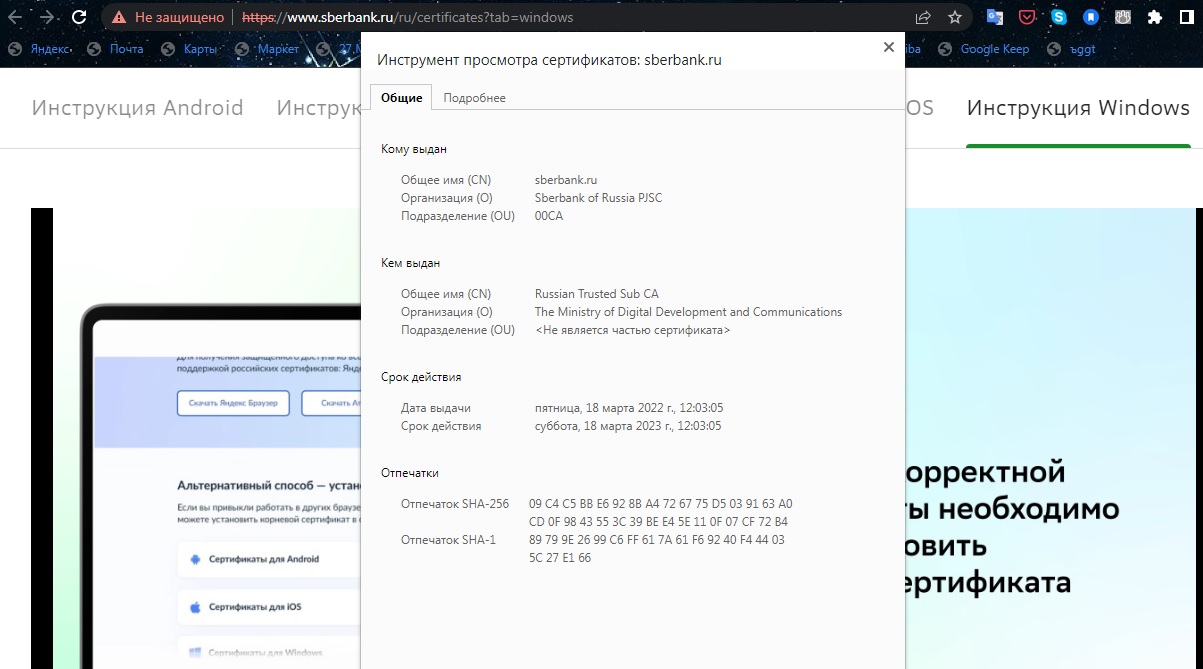Screen dimensions: 1203x669
Task: Click the 'Отпечаток SHA-256' label
Action: coord(455,504)
